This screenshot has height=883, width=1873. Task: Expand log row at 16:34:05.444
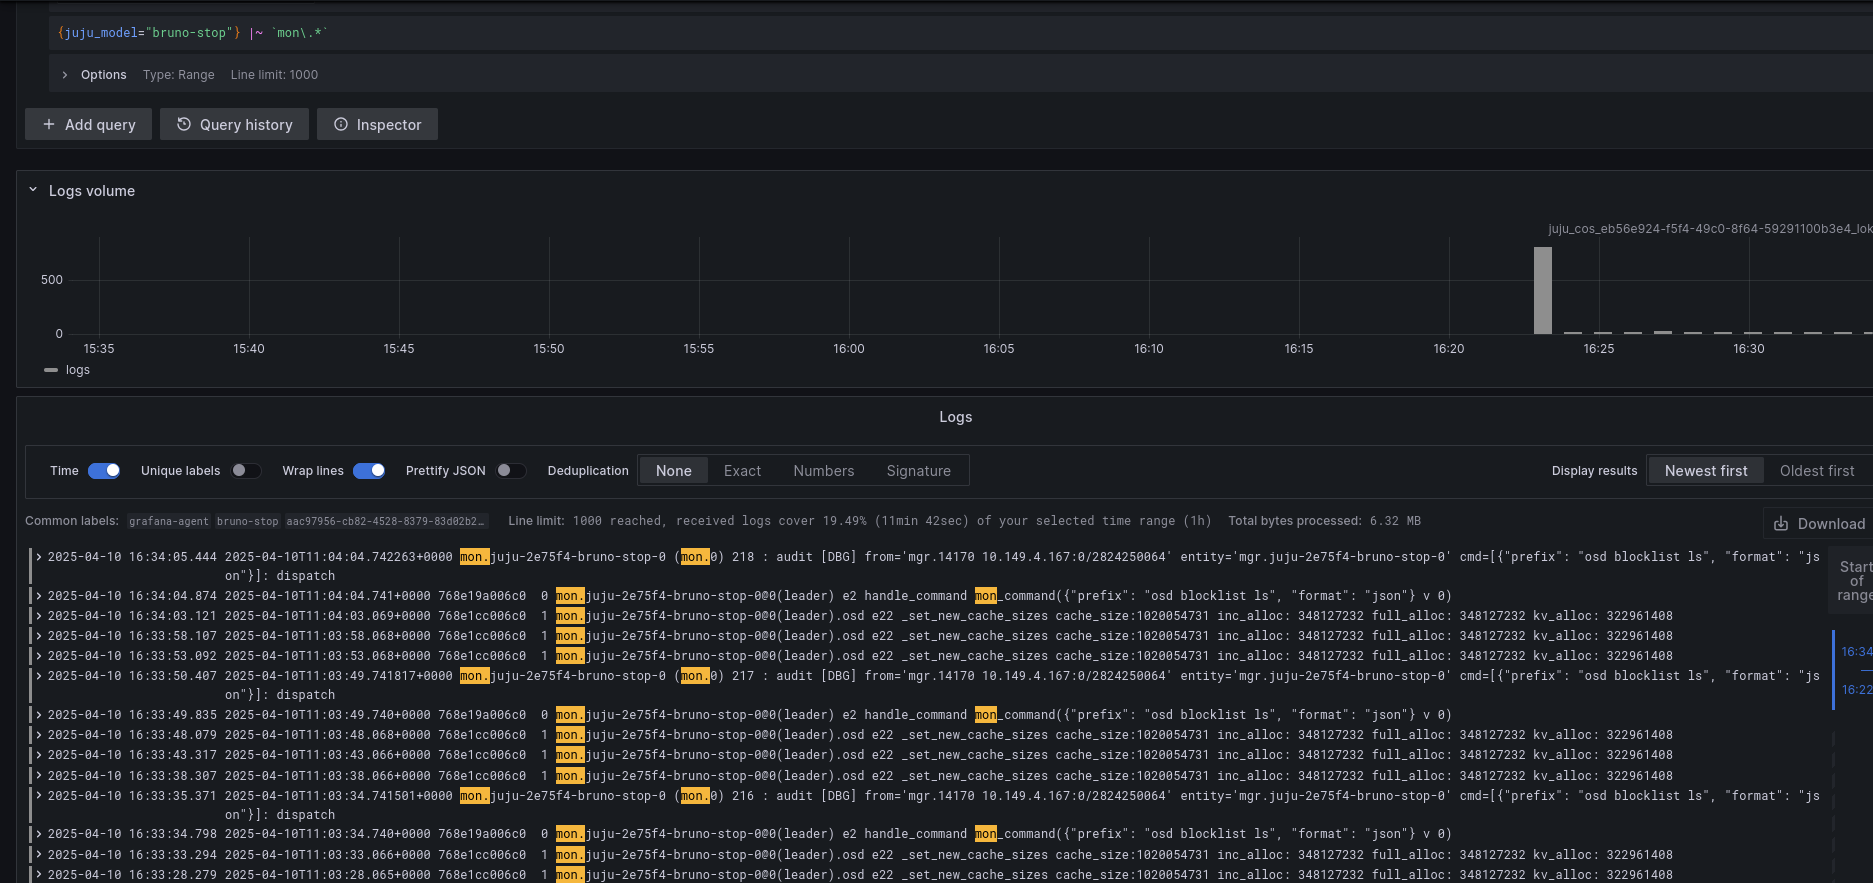click(x=39, y=557)
